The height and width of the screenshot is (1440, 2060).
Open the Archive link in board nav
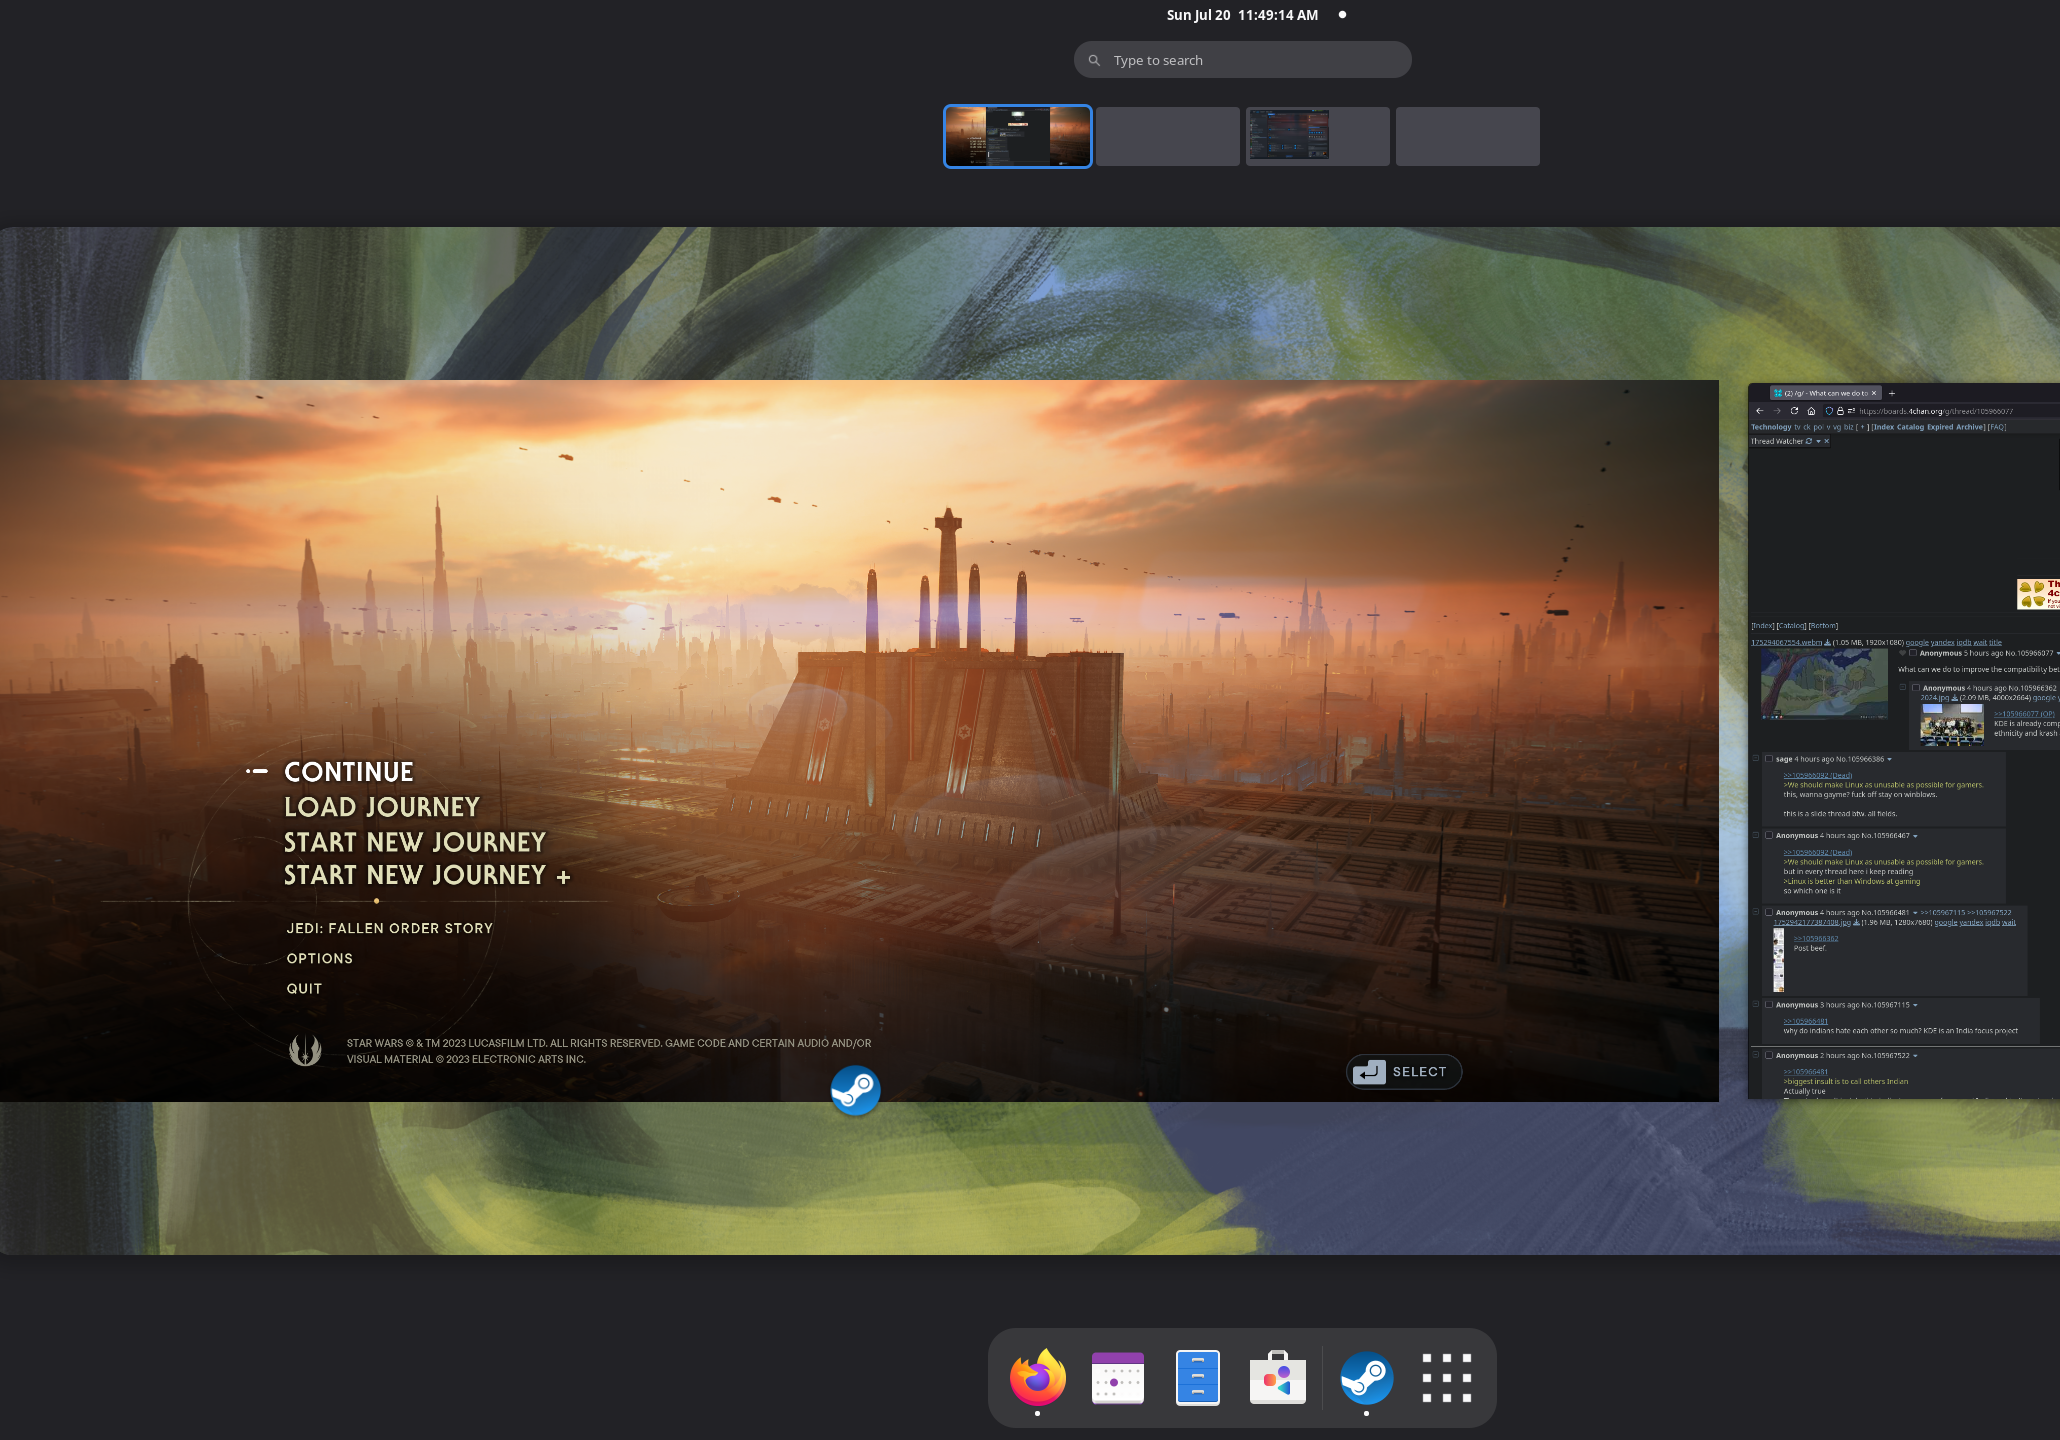coord(1970,427)
